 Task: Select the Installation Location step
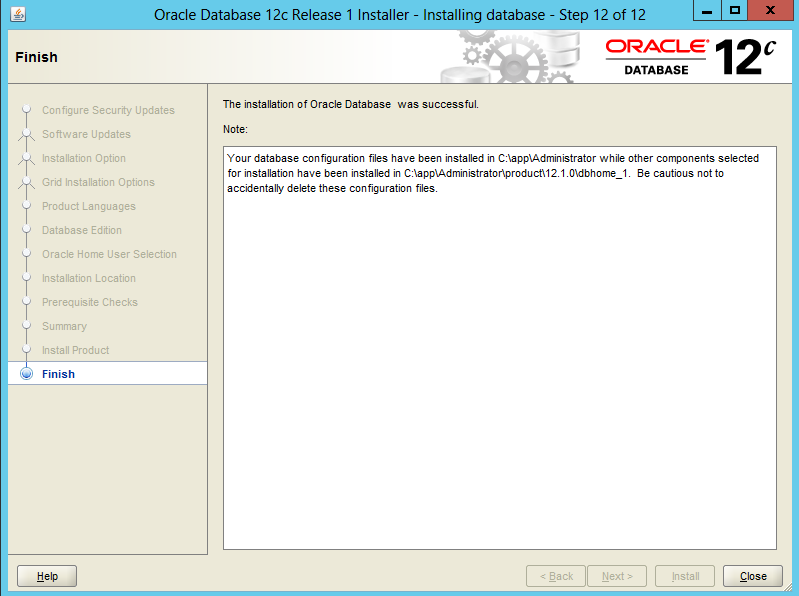point(89,278)
